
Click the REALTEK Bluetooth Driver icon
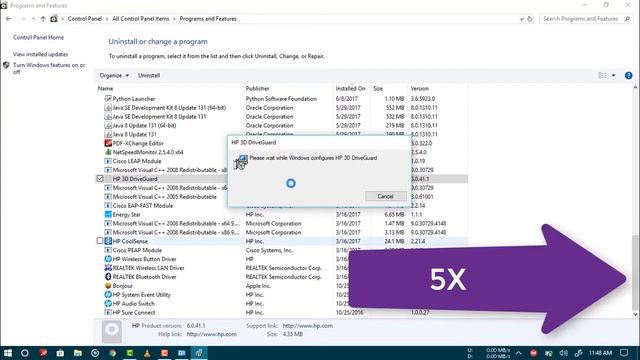tap(108, 277)
